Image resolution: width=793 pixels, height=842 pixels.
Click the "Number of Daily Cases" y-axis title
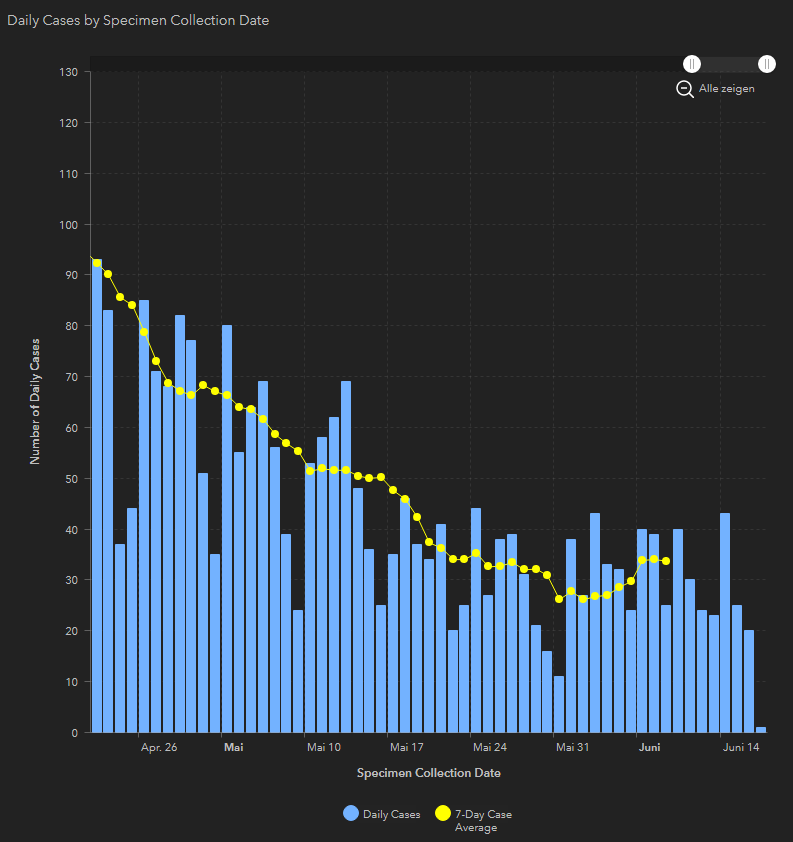pyautogui.click(x=35, y=400)
